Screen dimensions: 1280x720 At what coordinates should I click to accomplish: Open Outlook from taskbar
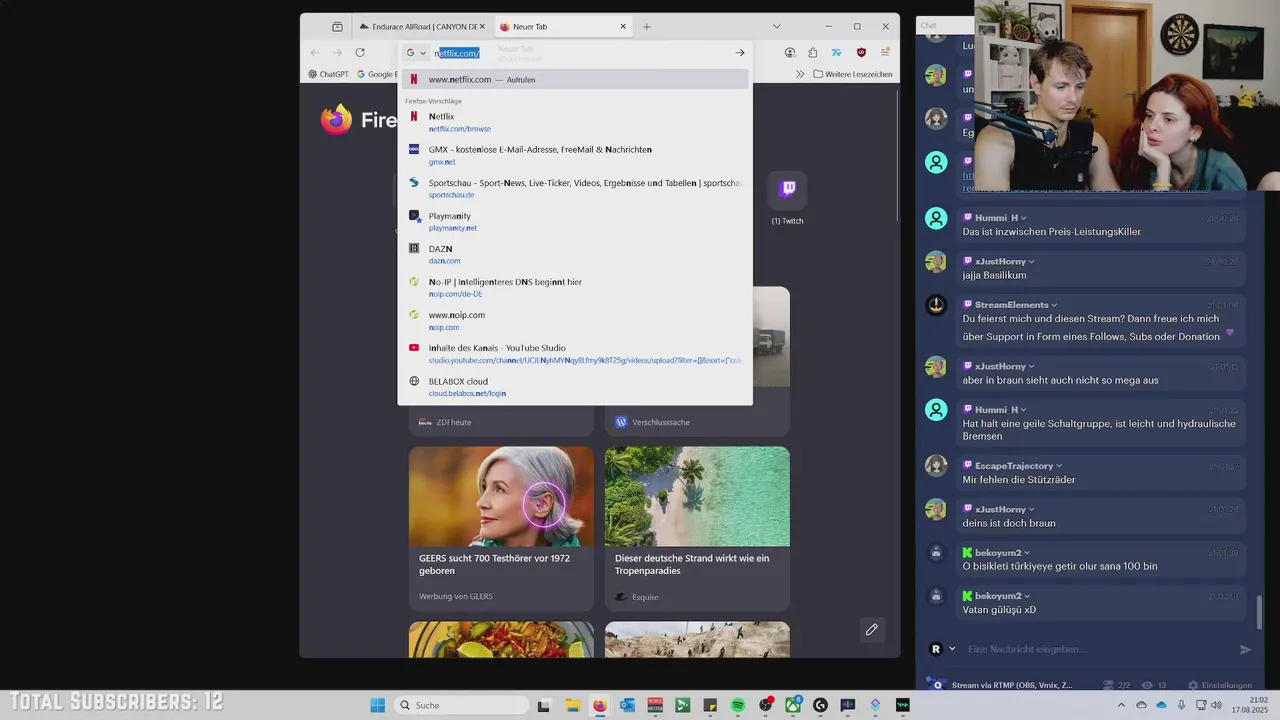point(628,705)
